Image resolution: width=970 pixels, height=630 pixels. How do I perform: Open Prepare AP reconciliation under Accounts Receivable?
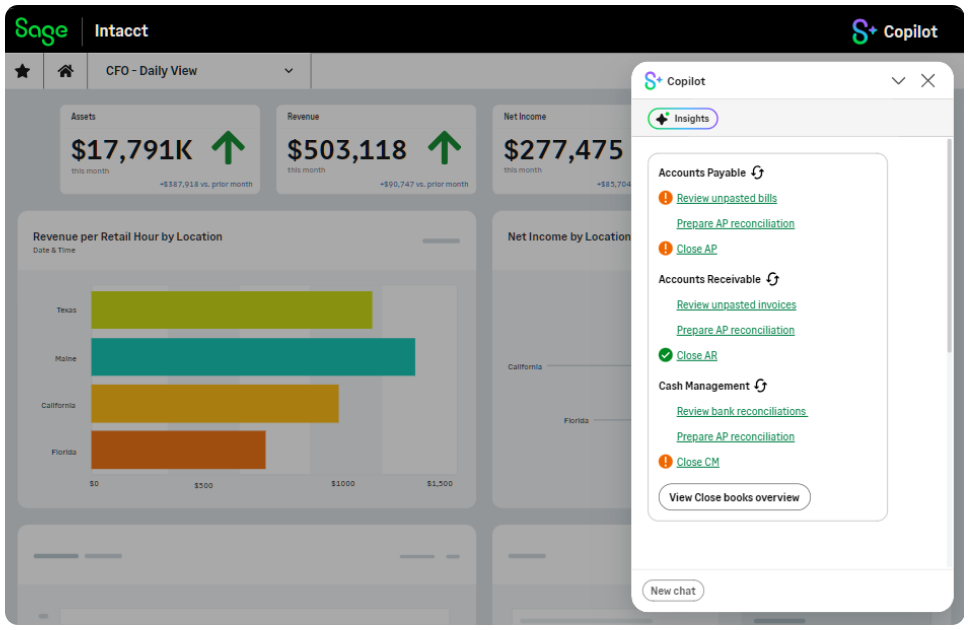coord(735,330)
